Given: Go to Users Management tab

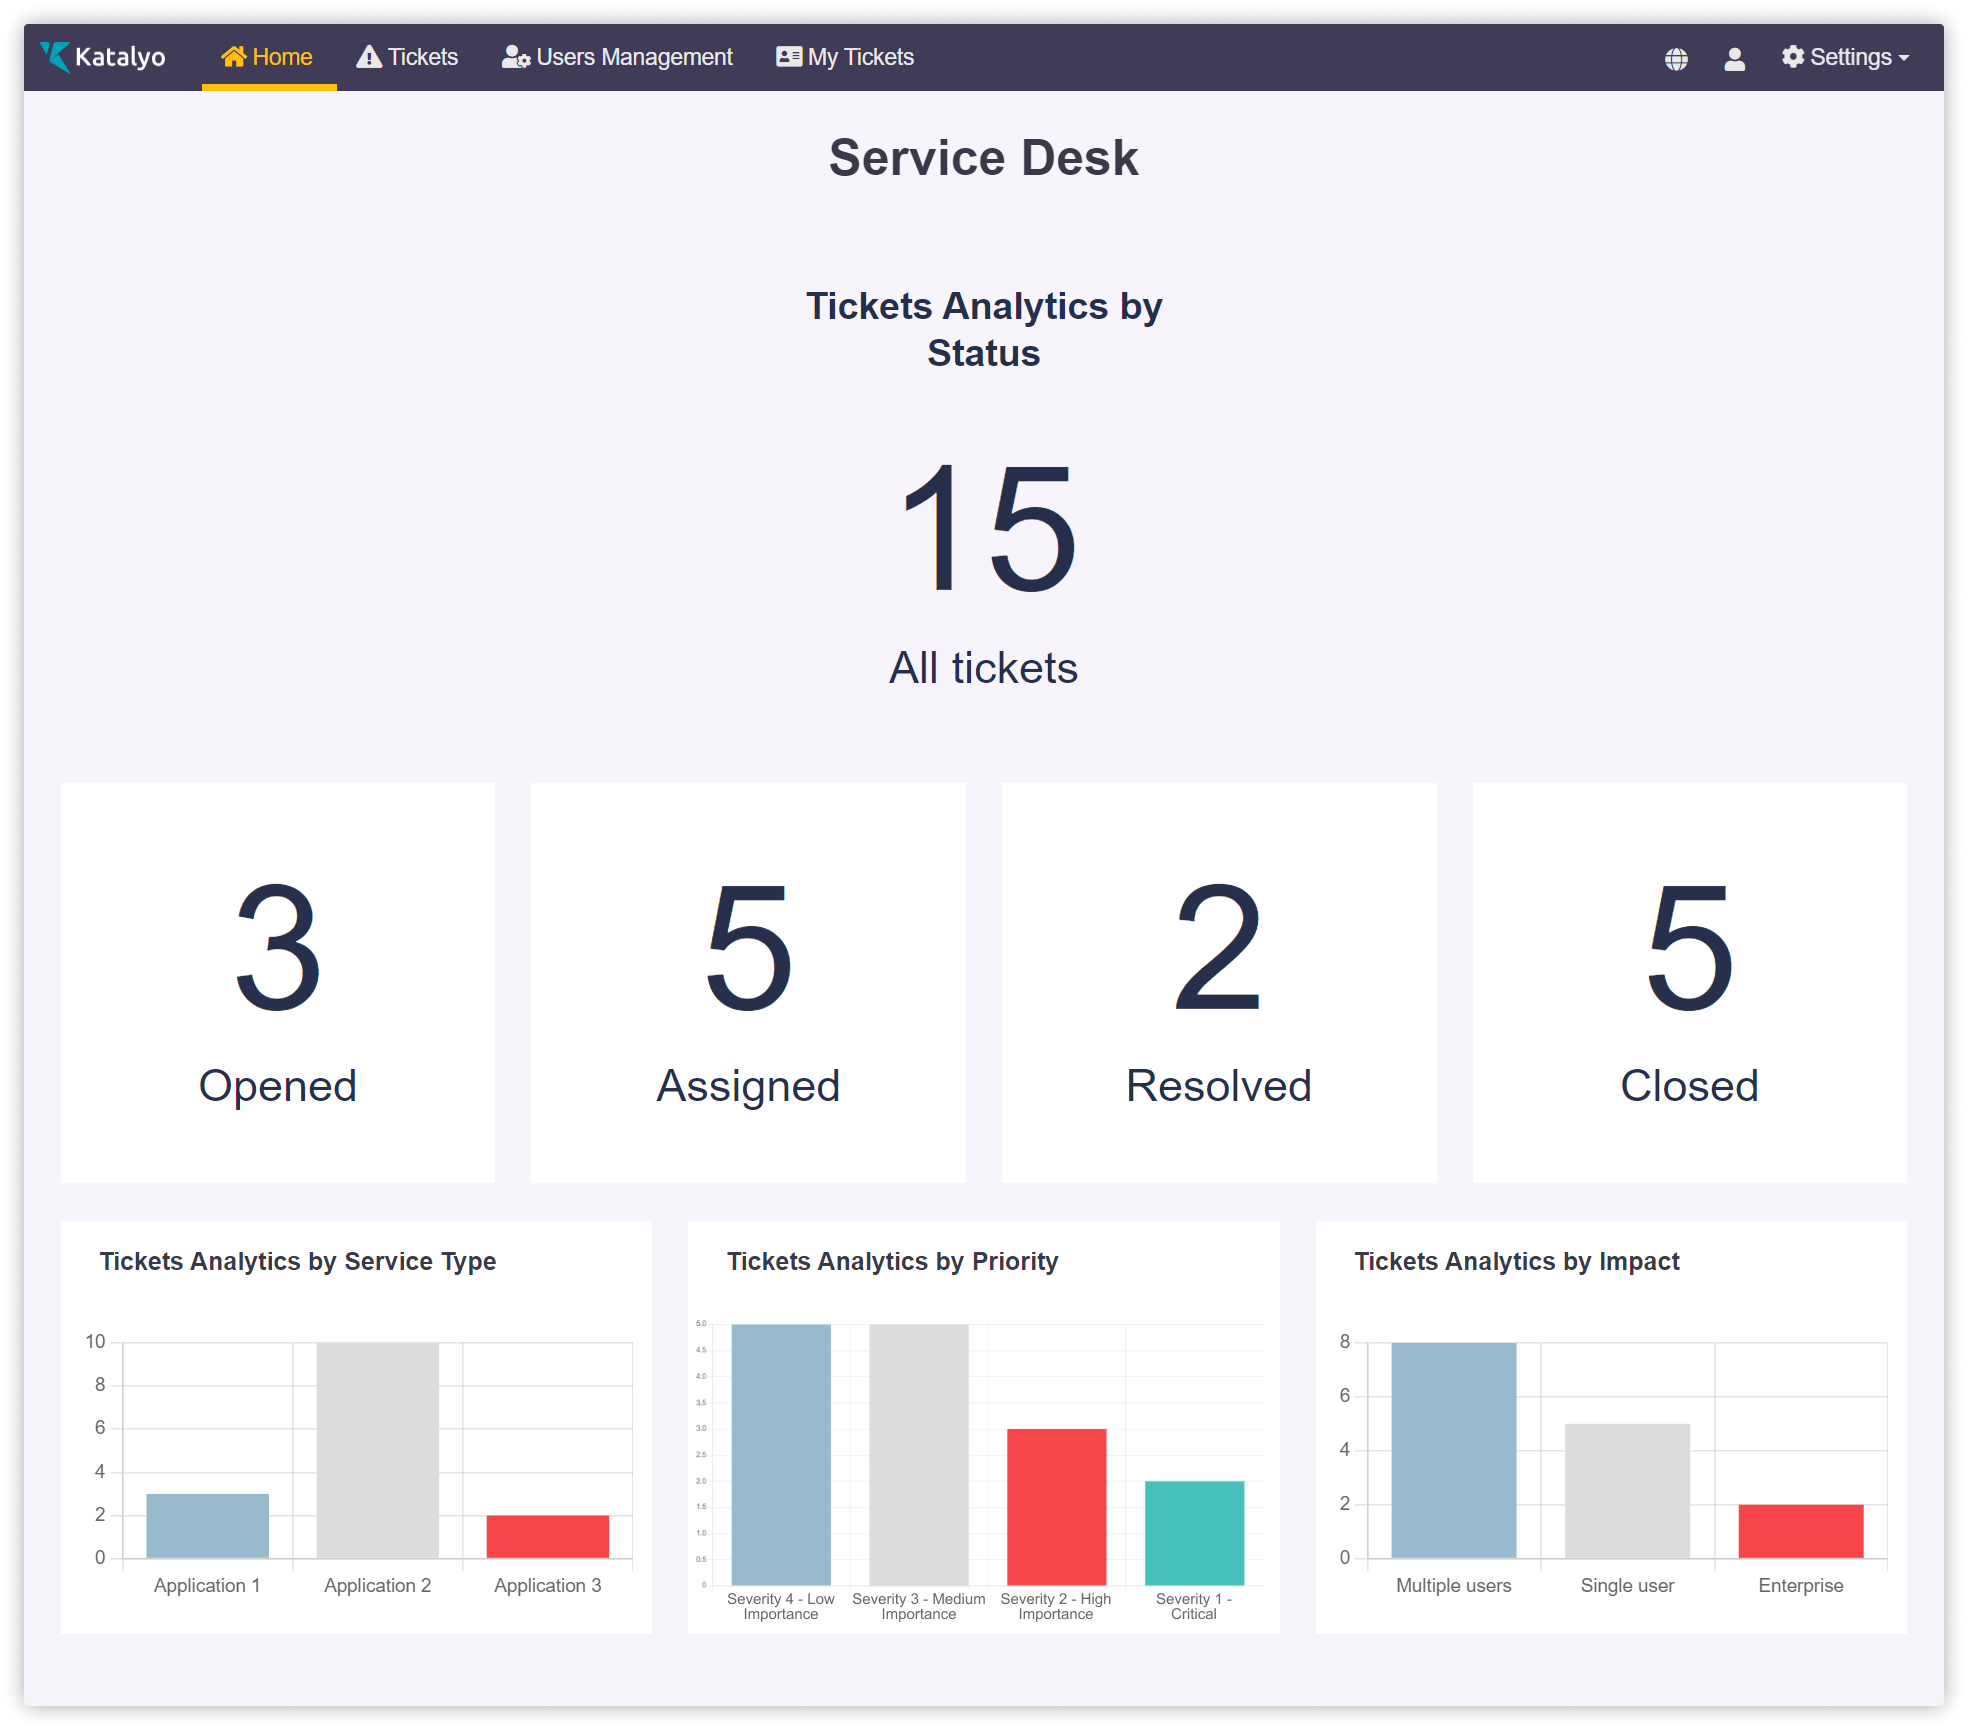Looking at the screenshot, I should [x=634, y=57].
